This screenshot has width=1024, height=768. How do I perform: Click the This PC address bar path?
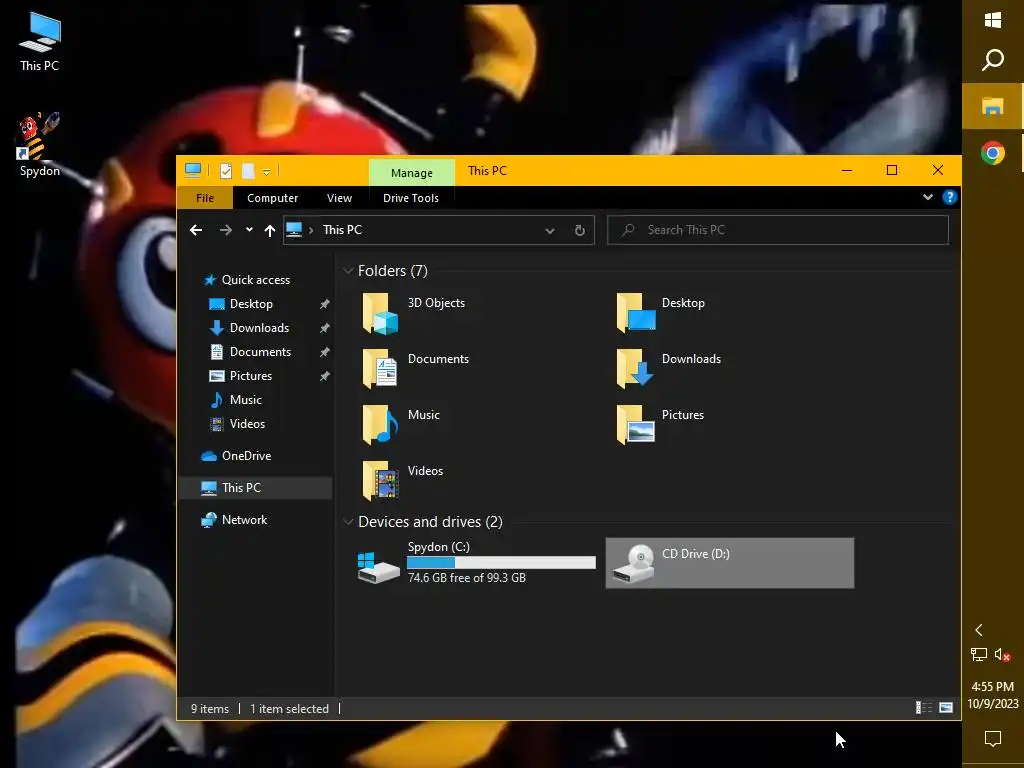click(342, 230)
